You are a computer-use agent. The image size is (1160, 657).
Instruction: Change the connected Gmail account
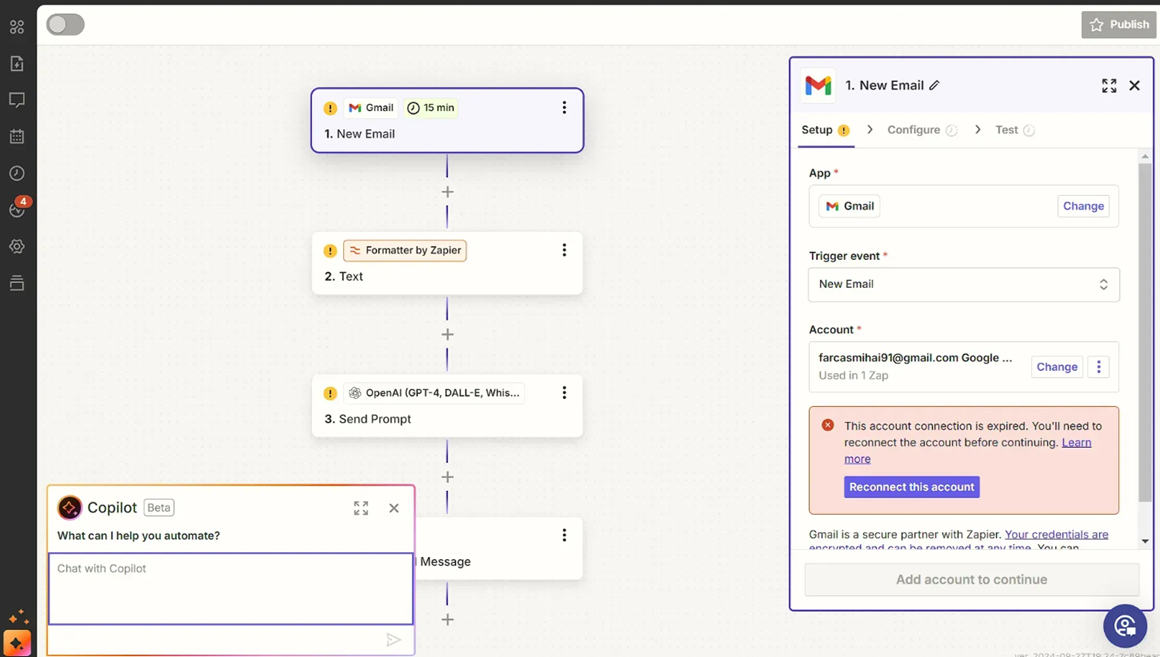[1056, 367]
